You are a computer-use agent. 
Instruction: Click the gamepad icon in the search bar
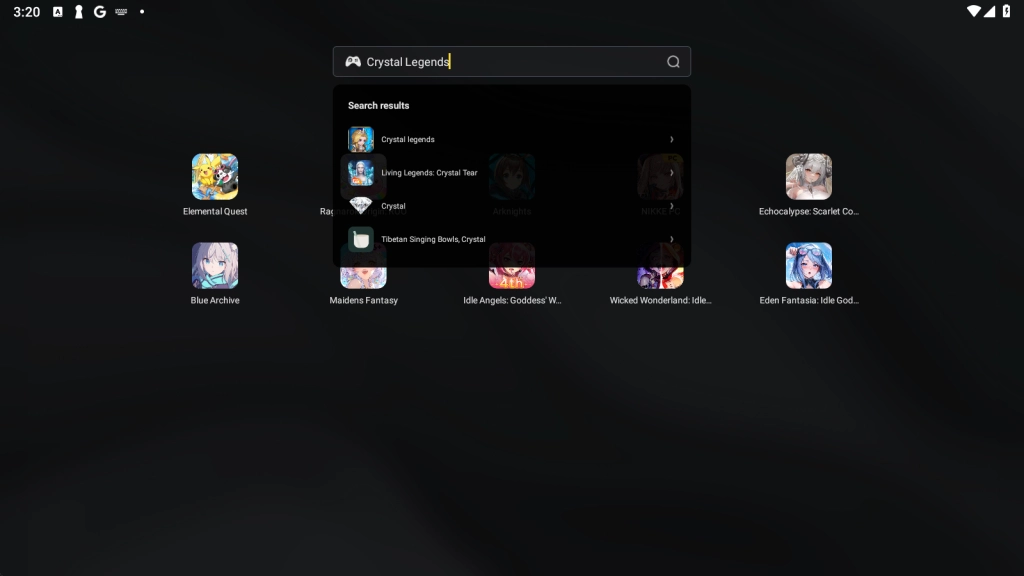351,61
